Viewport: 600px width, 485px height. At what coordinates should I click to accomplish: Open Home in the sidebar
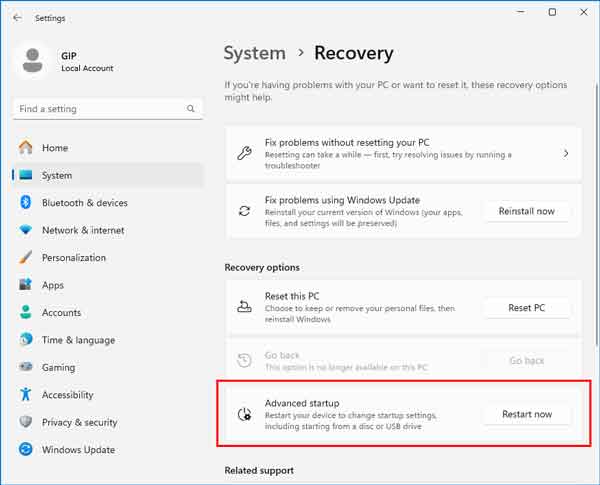pyautogui.click(x=108, y=148)
